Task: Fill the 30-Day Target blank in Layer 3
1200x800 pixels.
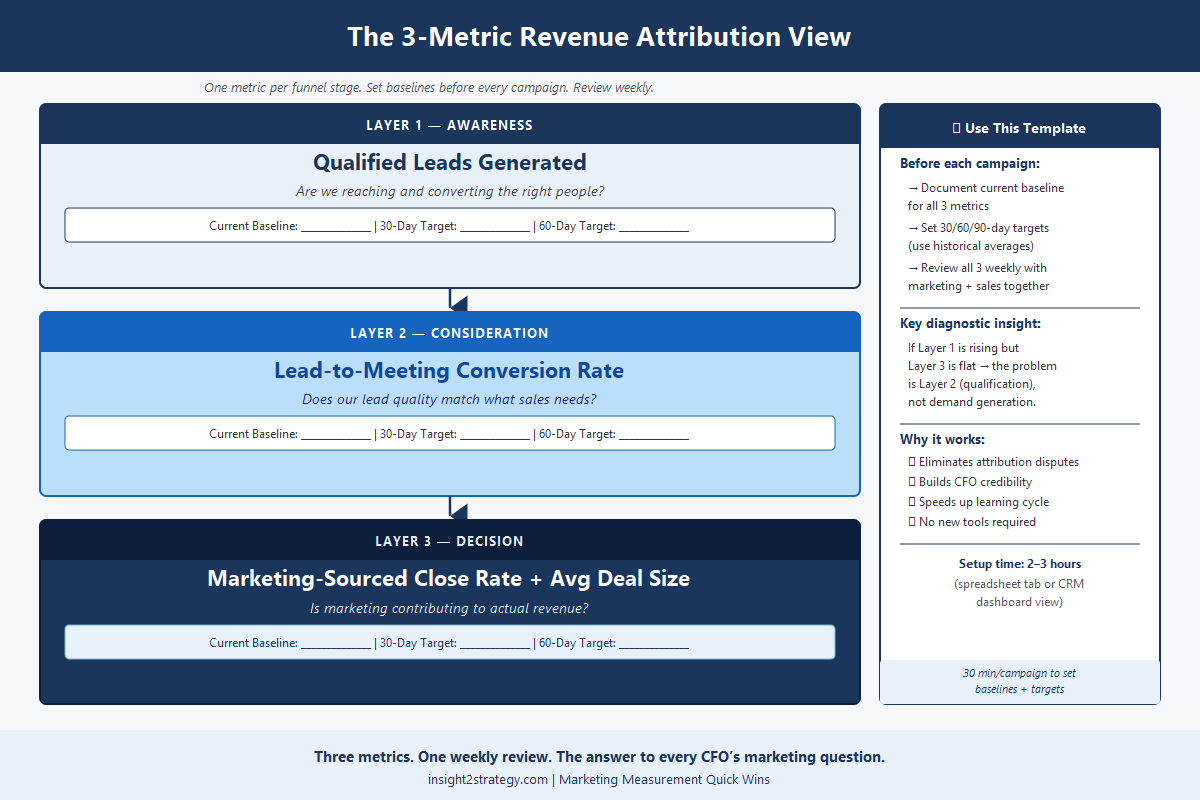Action: coord(495,644)
